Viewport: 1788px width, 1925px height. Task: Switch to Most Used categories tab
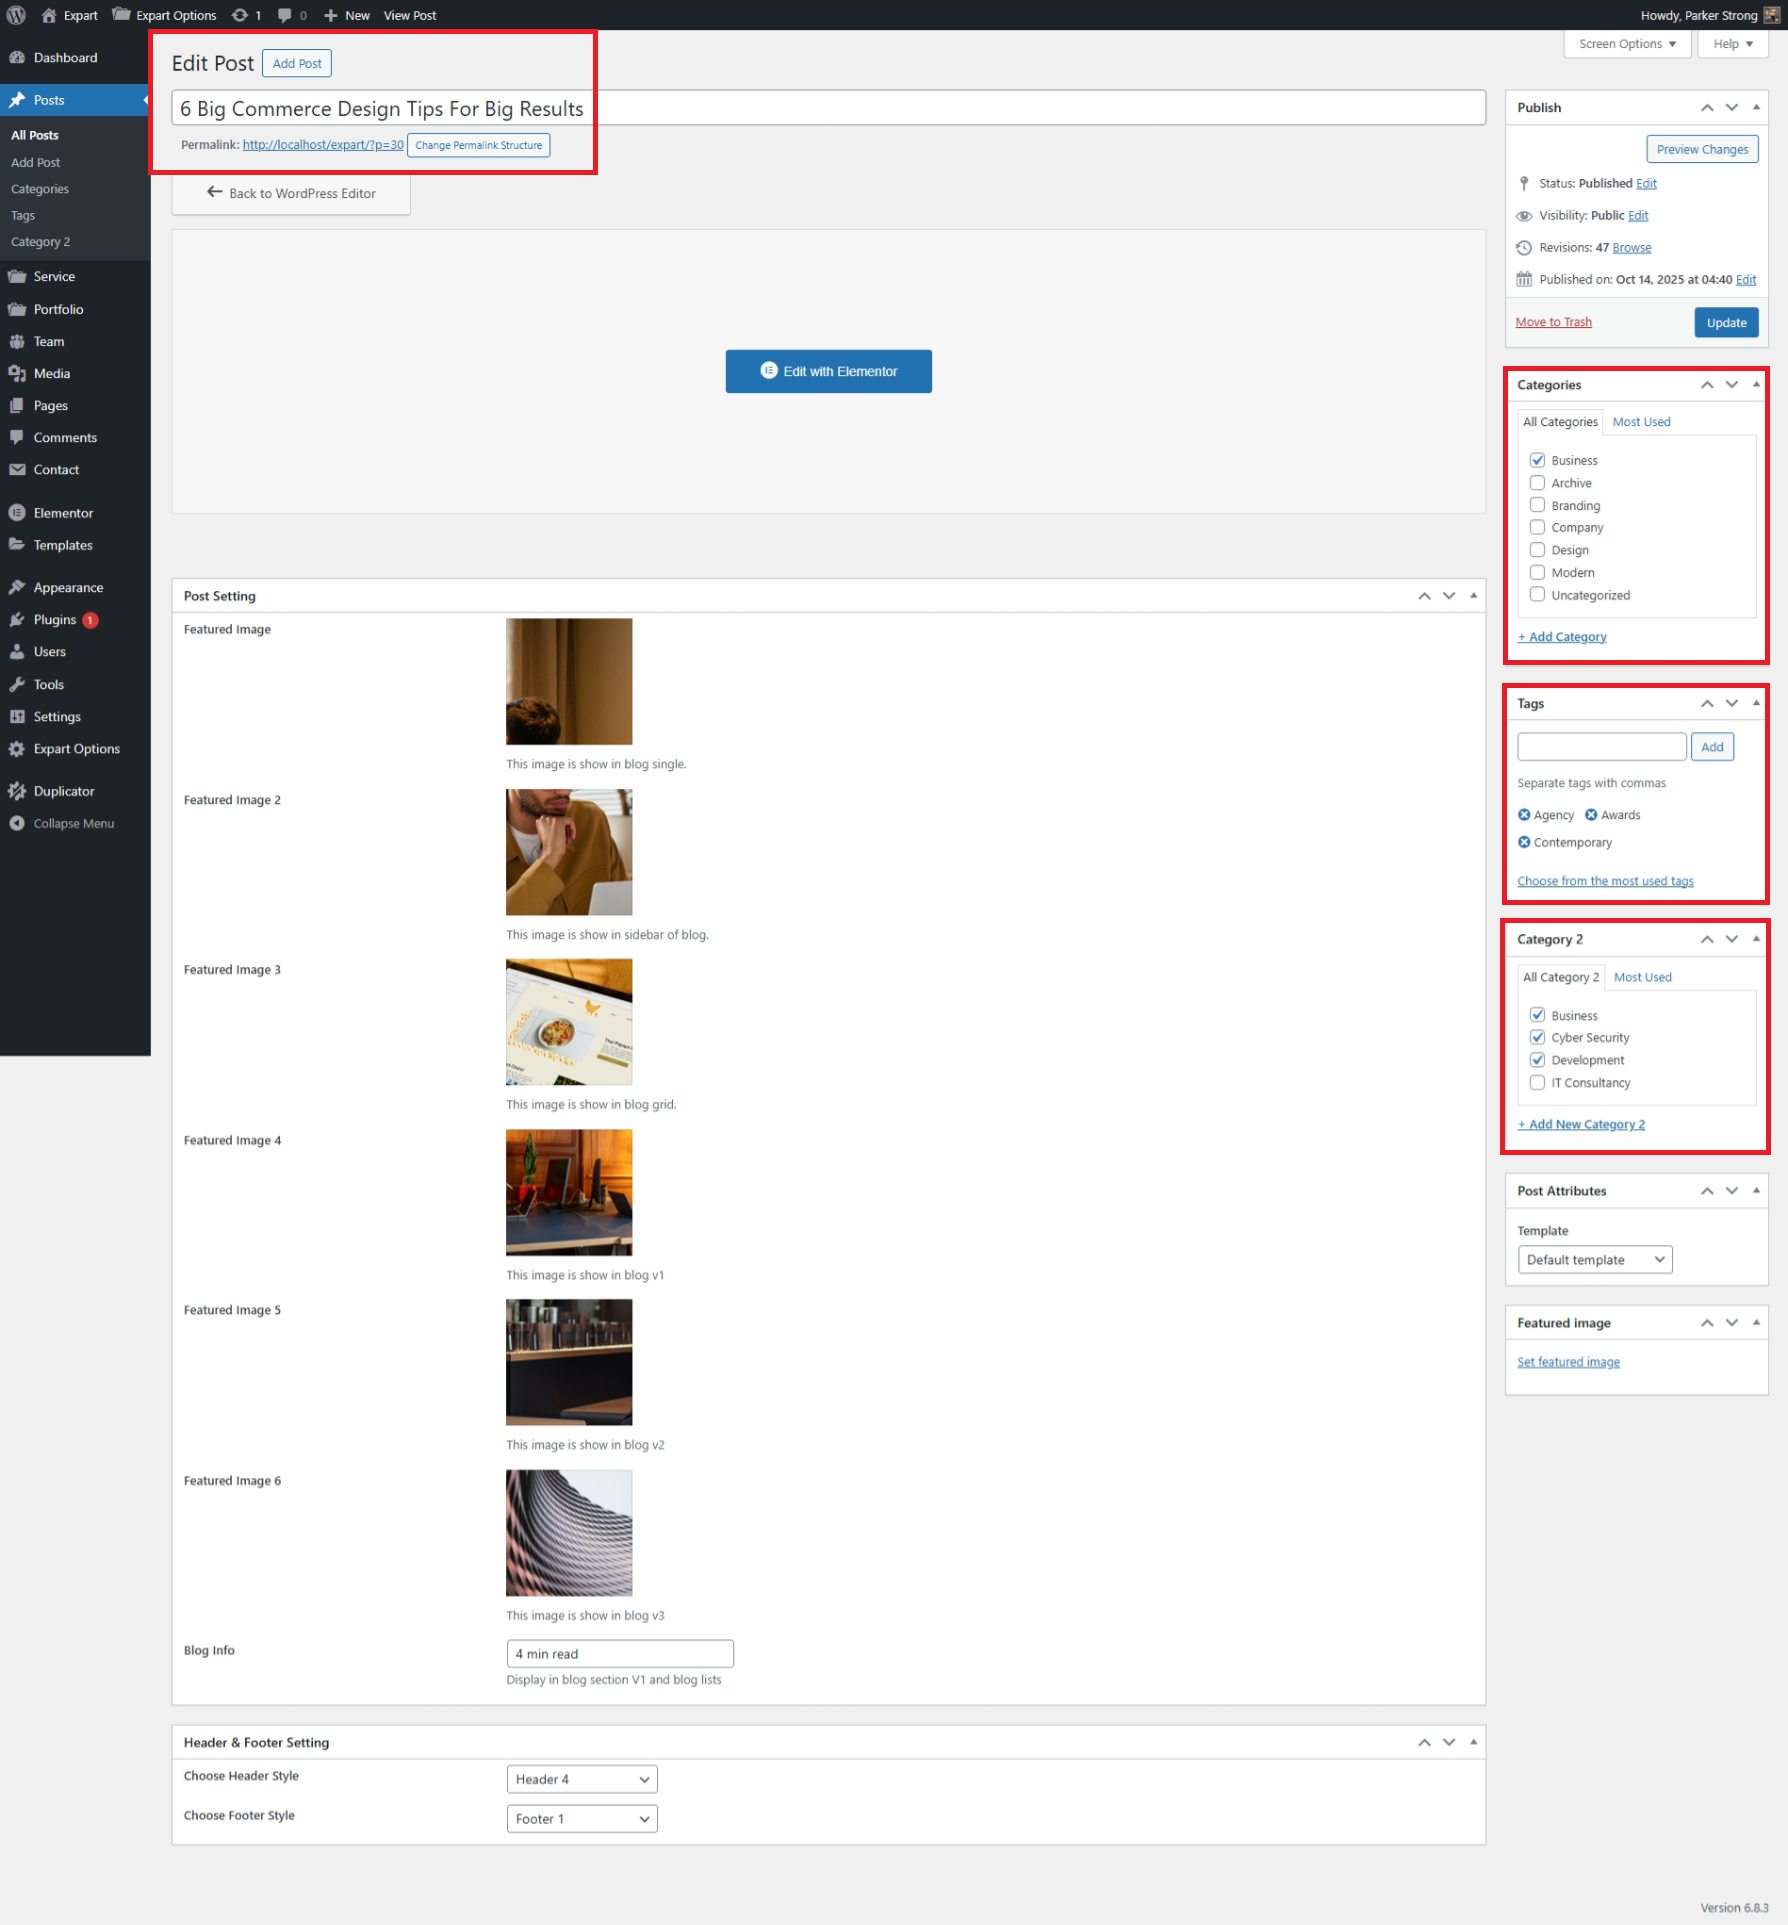tap(1641, 422)
